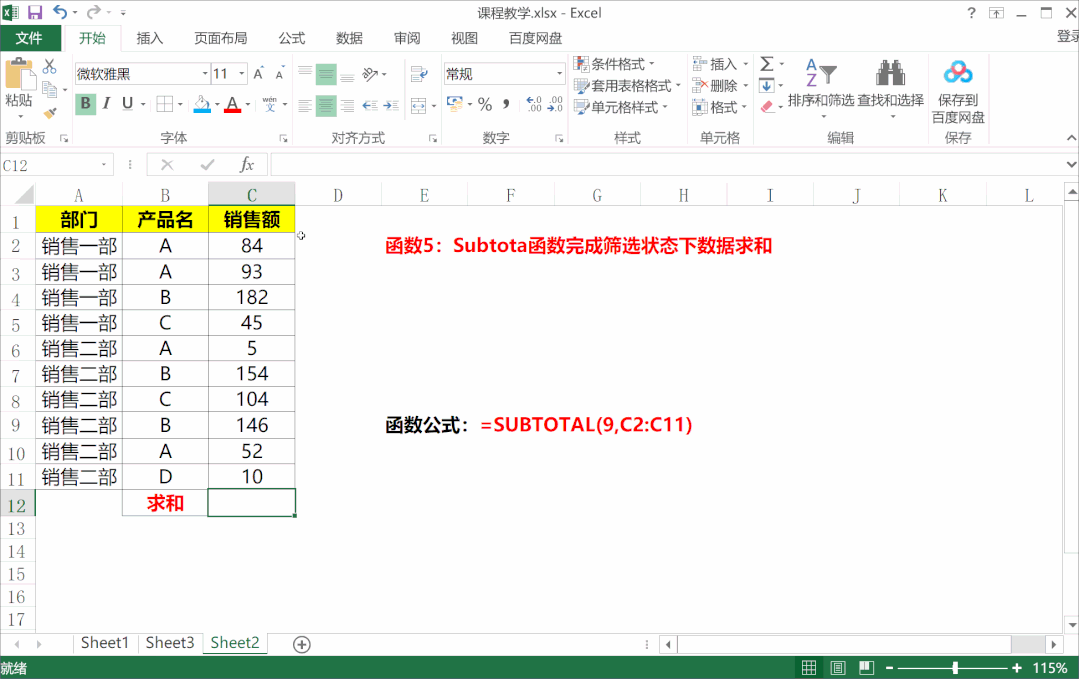
Task: Switch to the Sheet1 worksheet tab
Action: (105, 643)
